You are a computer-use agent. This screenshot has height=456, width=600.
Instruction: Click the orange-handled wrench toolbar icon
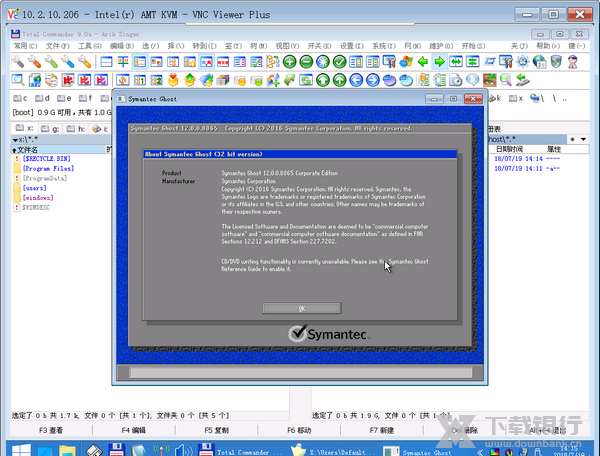(x=34, y=62)
